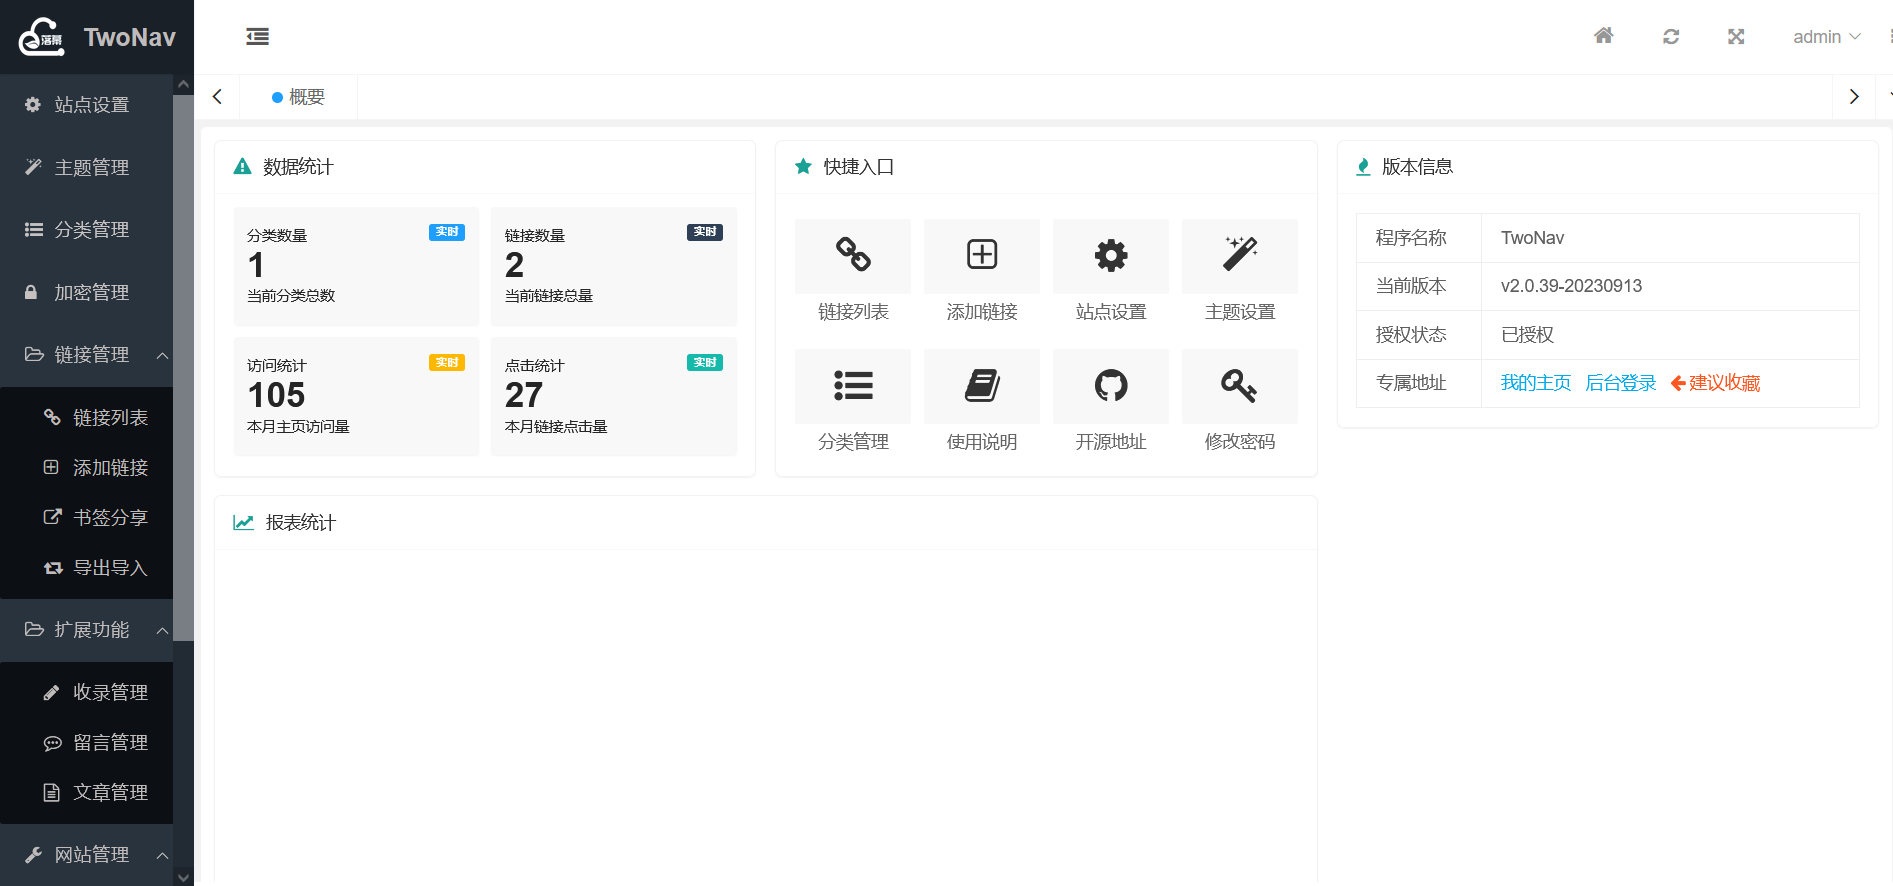1893x886 pixels.
Task: Open 站点设置 in the sidebar
Action: coord(86,105)
